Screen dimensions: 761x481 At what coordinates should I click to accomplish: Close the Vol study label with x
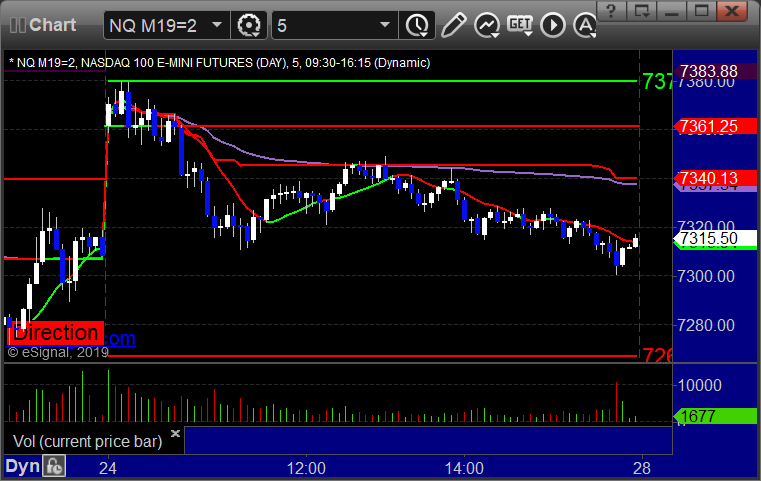(x=175, y=433)
